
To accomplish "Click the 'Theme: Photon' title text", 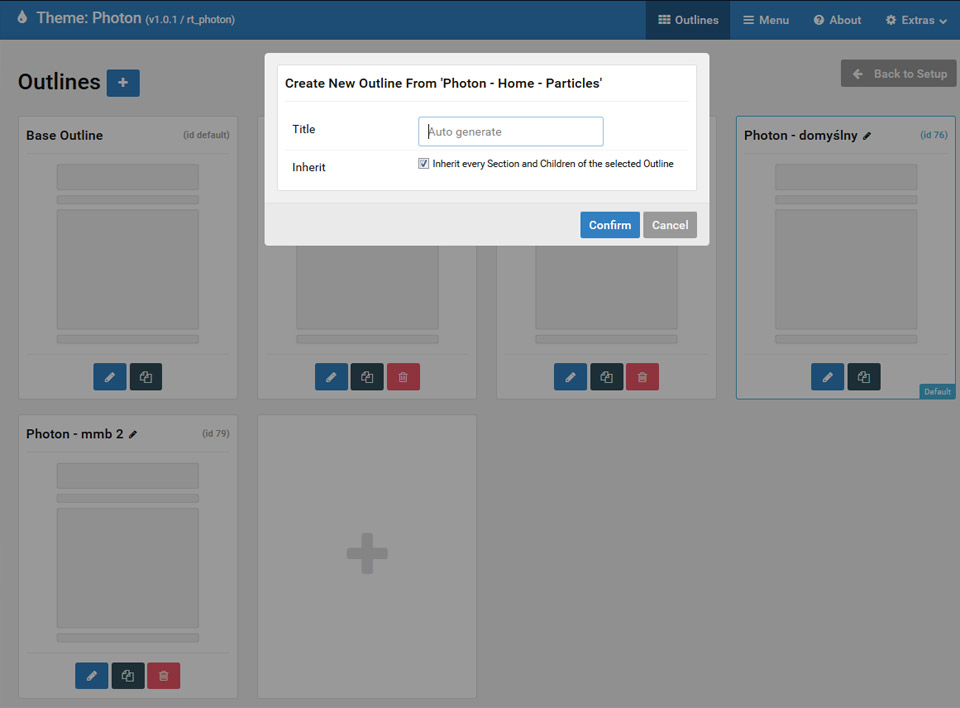I will (89, 18).
